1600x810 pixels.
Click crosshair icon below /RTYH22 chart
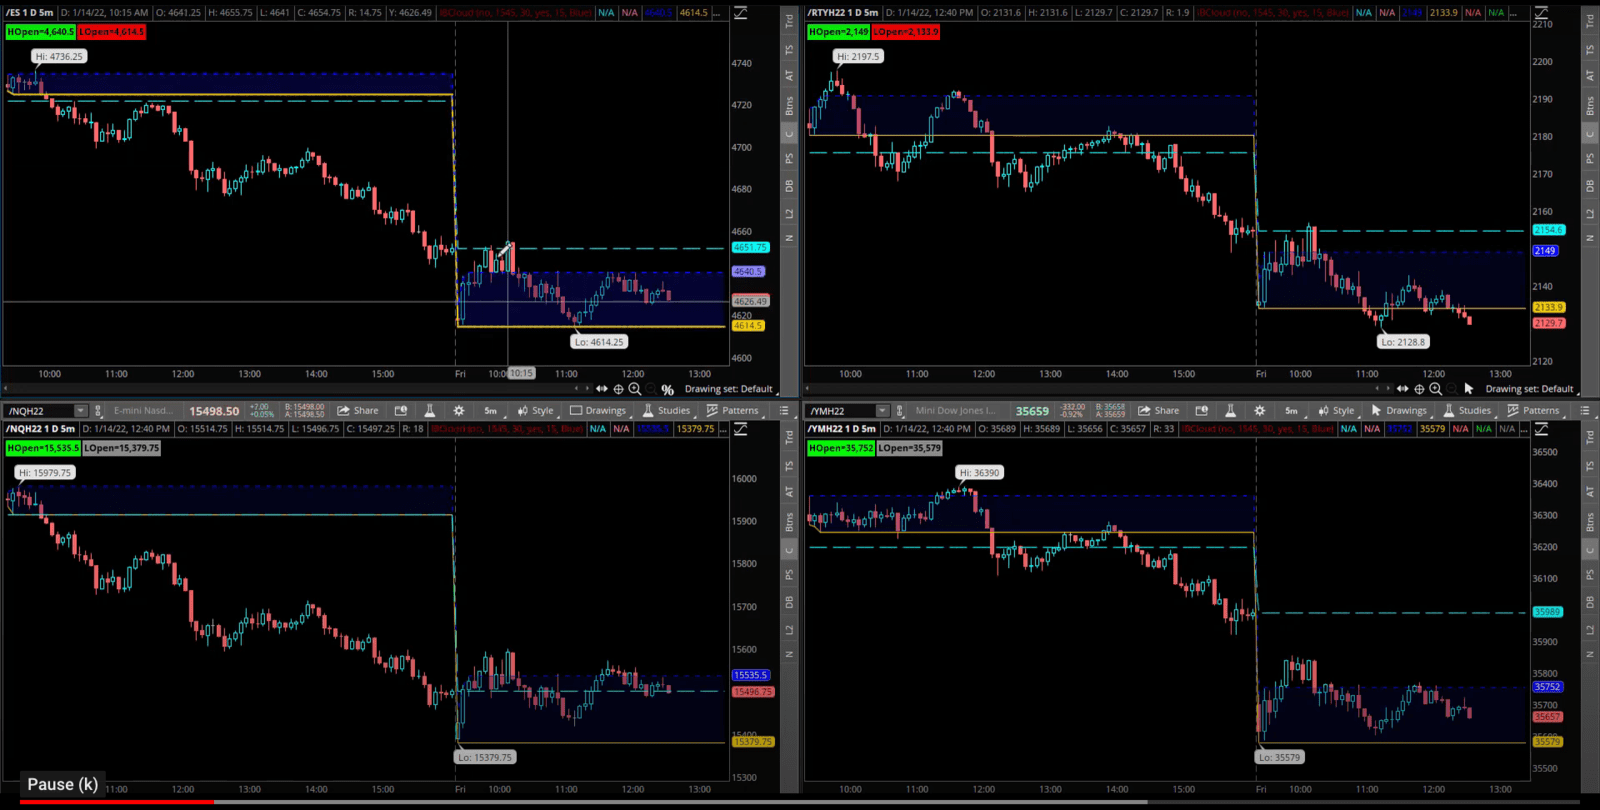point(1419,389)
